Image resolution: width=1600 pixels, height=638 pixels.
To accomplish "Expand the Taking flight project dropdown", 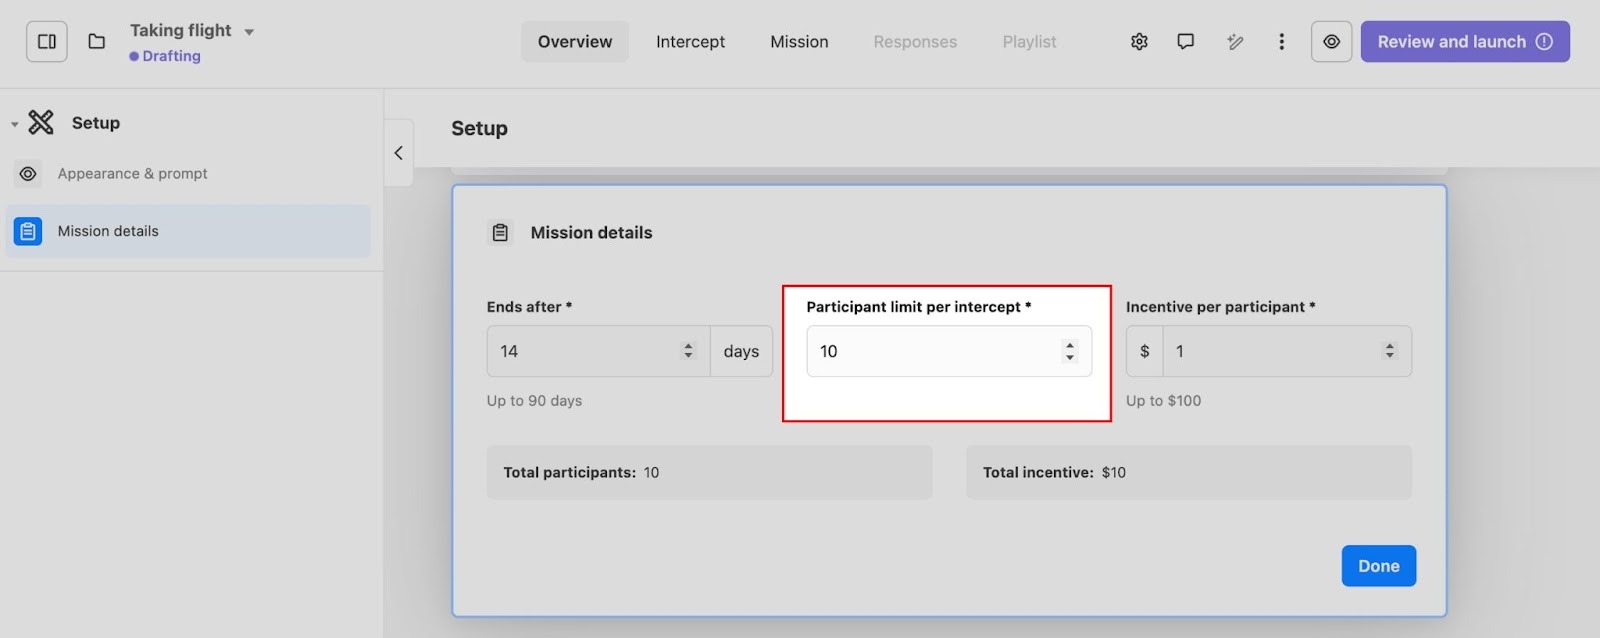I will 249,32.
